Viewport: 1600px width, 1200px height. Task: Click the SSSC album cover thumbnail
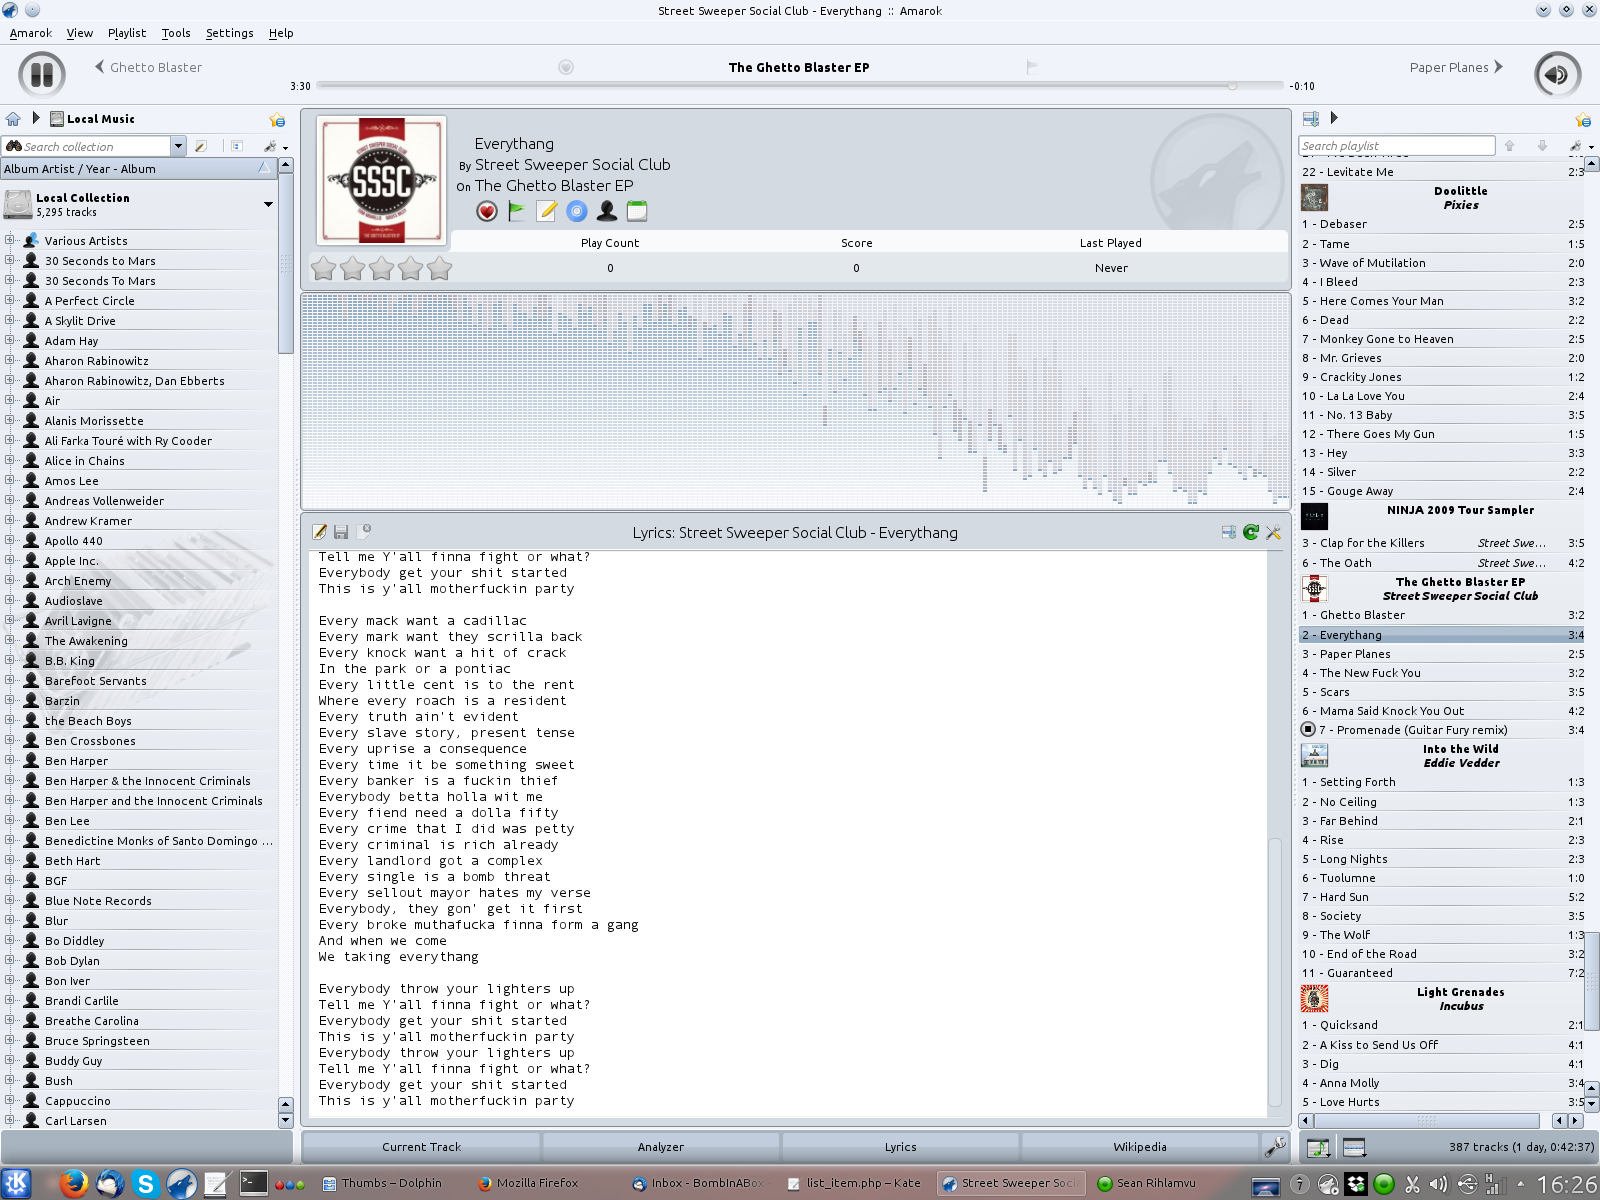point(381,181)
